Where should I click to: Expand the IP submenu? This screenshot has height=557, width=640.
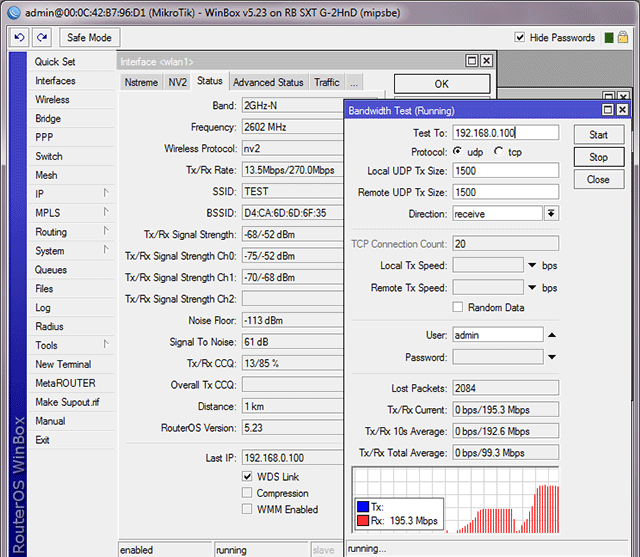click(106, 193)
